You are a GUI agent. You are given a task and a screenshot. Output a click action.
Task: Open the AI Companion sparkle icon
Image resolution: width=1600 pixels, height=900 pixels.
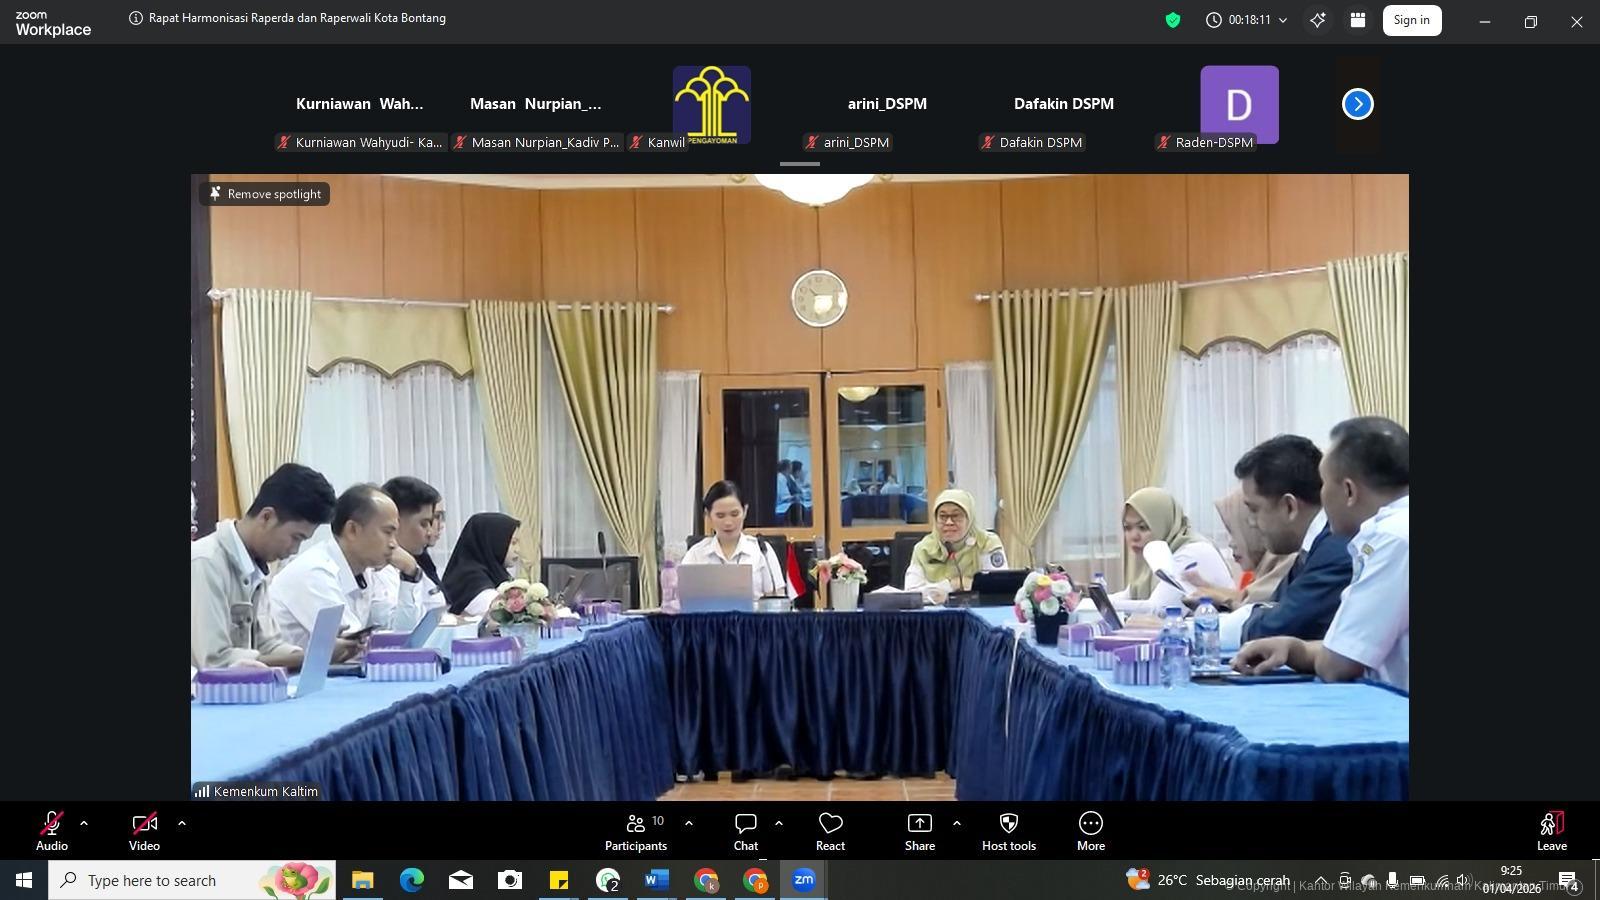(x=1318, y=20)
